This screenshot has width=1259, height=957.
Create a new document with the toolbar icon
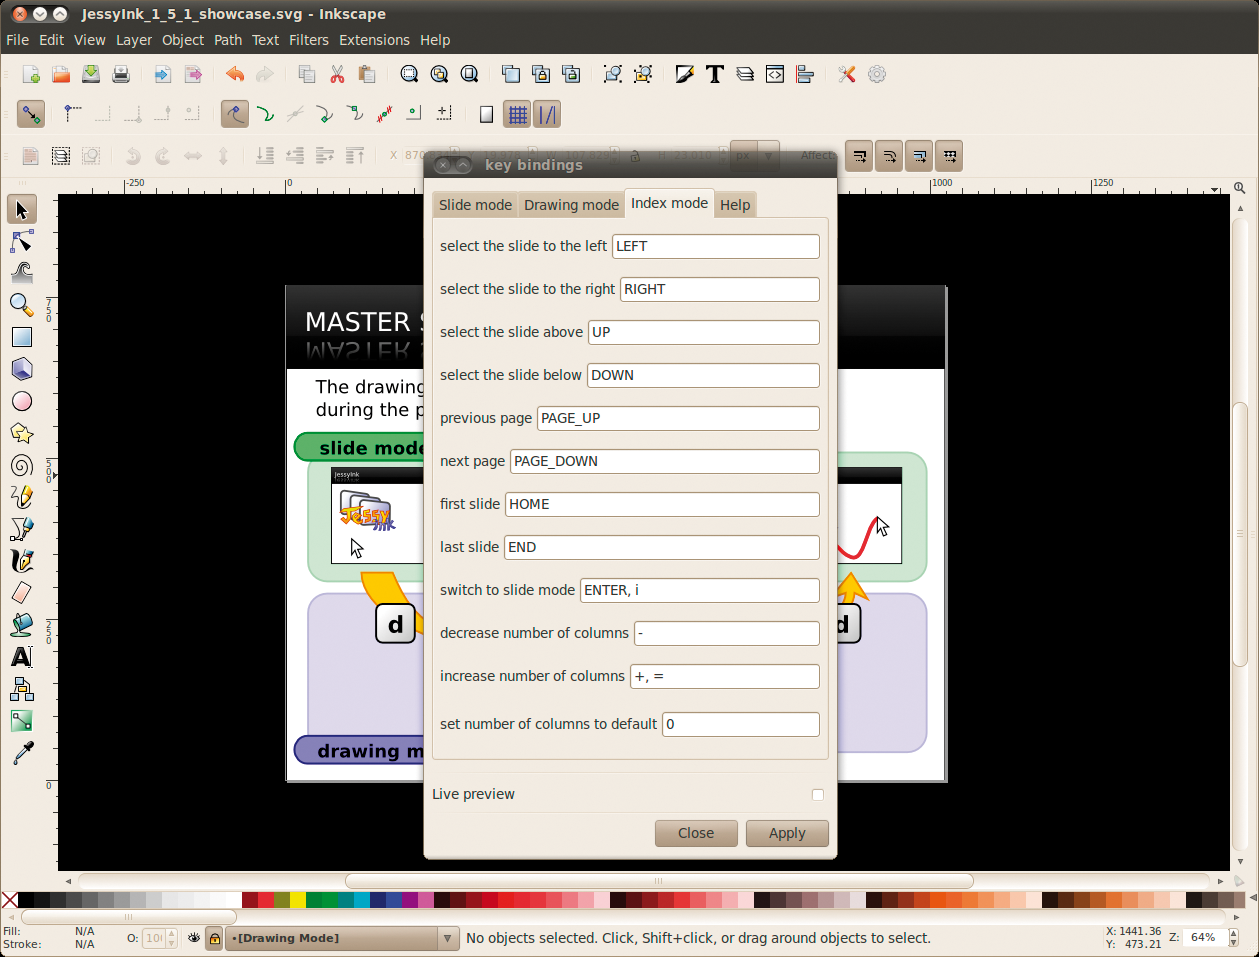(31, 74)
